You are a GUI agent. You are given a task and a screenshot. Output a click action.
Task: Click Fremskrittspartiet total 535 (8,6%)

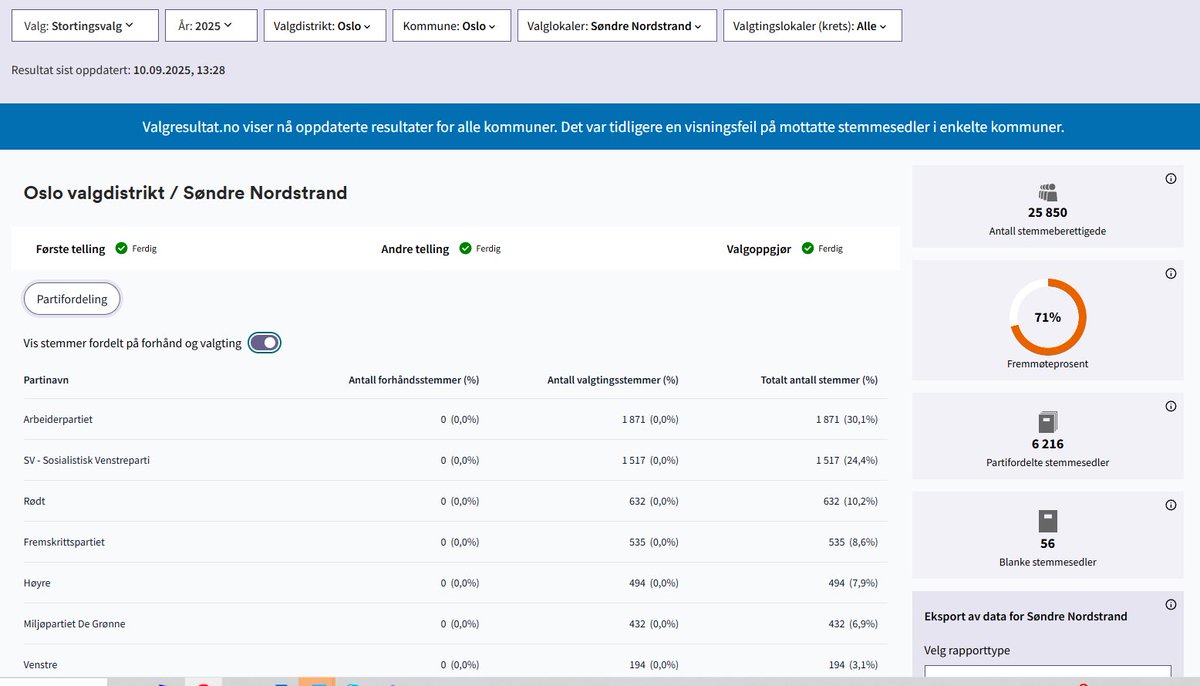click(x=853, y=542)
